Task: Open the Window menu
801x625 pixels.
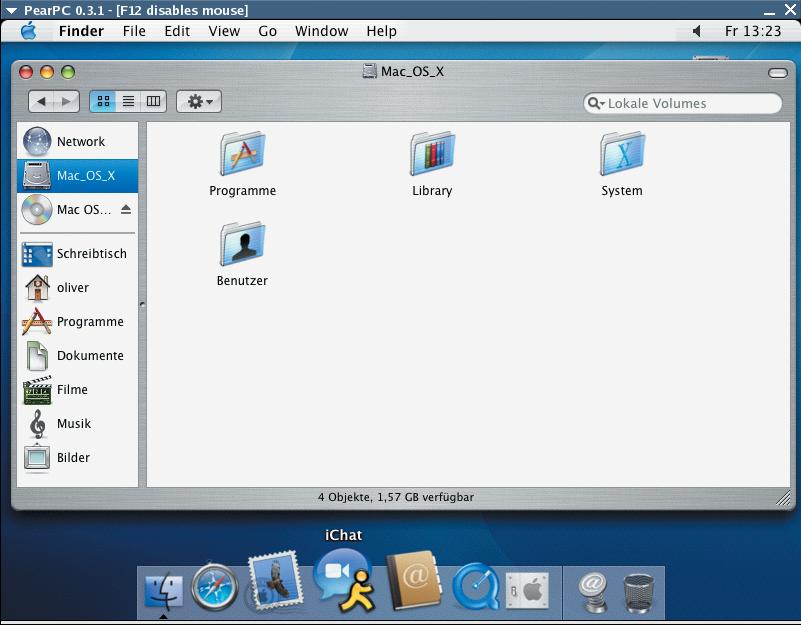Action: (322, 31)
